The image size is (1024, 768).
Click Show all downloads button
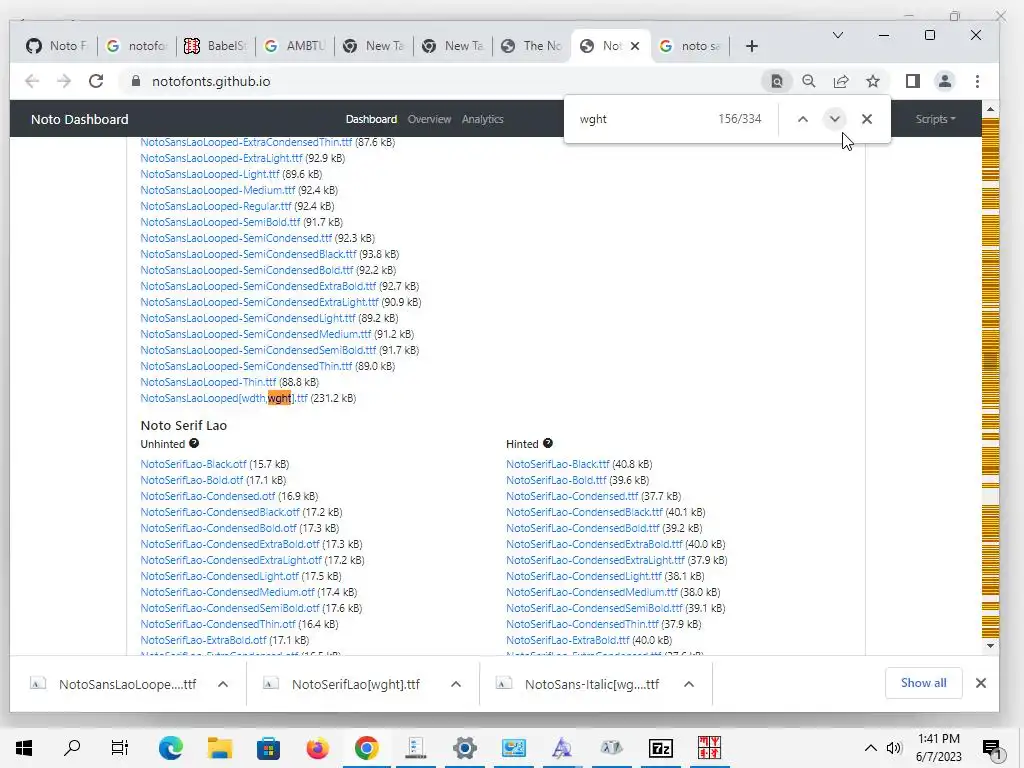[923, 683]
